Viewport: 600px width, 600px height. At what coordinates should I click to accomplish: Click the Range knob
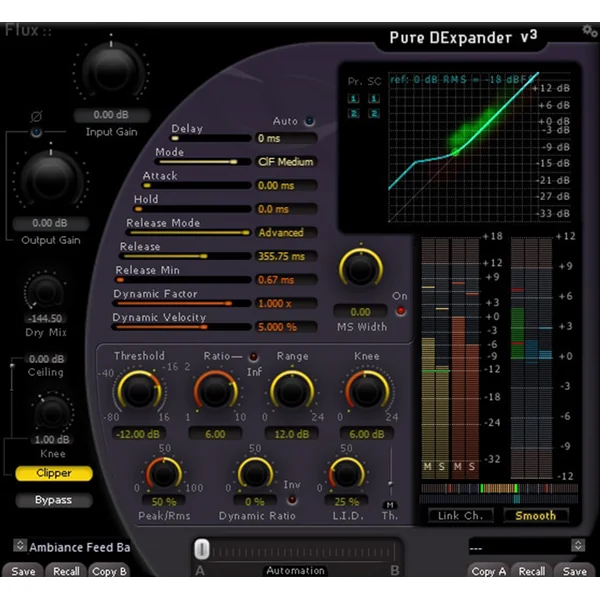tap(292, 391)
